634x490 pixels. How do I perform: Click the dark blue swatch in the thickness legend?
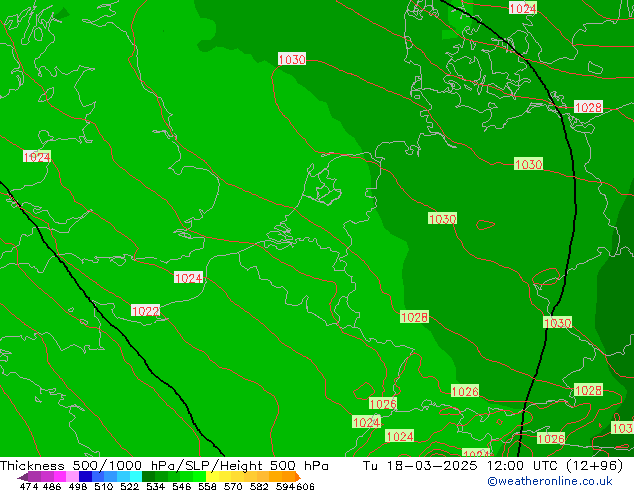coord(85,476)
